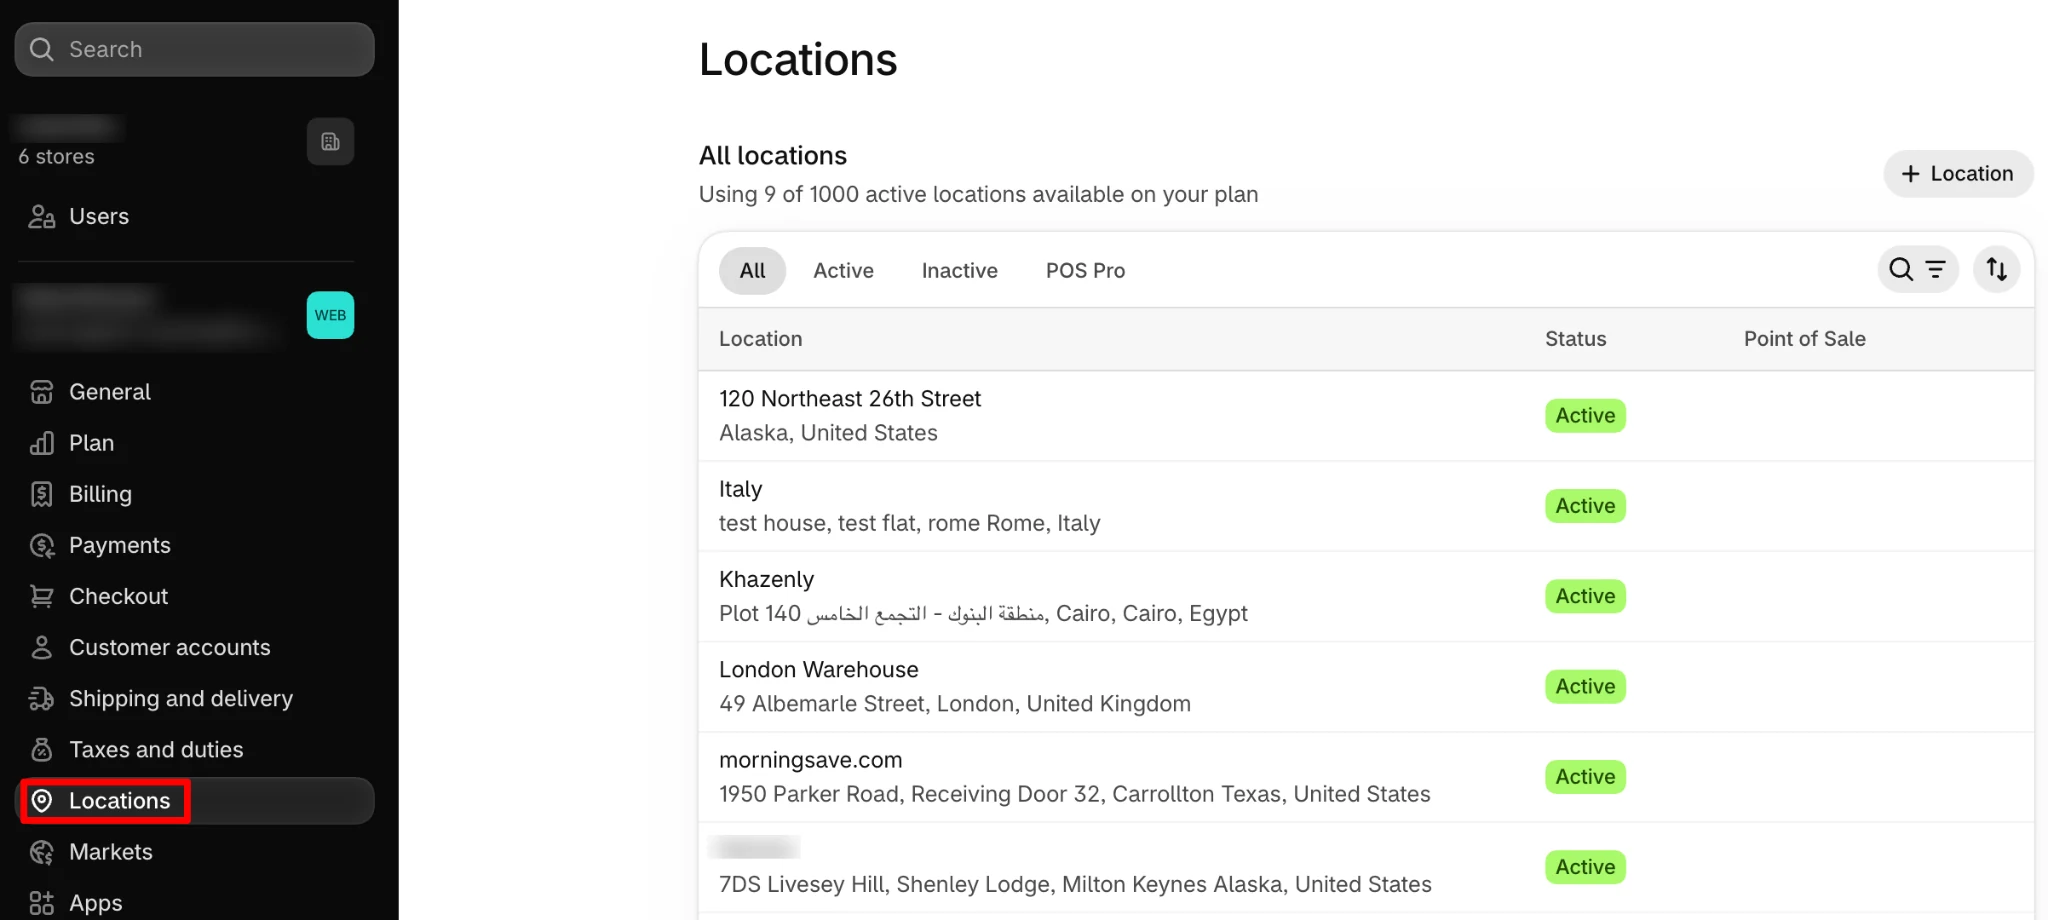Click the Users people icon

tap(41, 216)
